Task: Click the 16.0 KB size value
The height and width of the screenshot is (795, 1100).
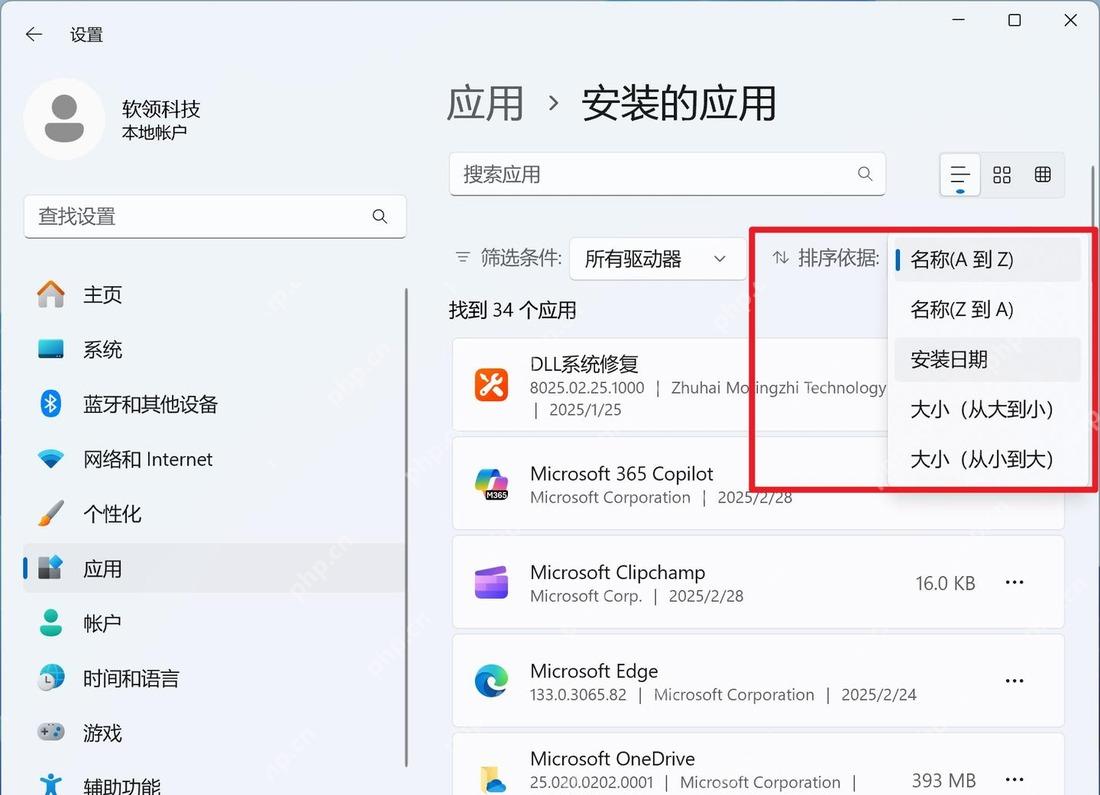Action: (x=945, y=583)
